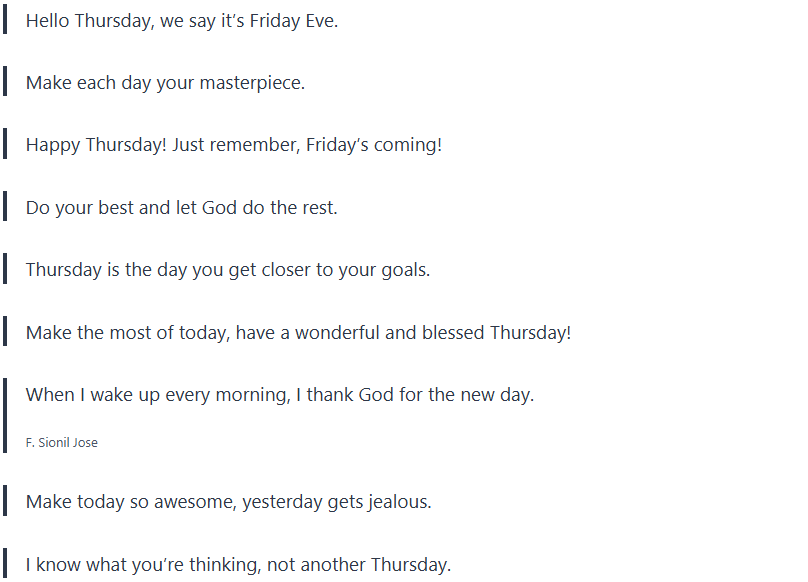This screenshot has width=808, height=582.
Task: Click the vertical bar beside 'Hello Thursday' quote
Action: pos(5,20)
